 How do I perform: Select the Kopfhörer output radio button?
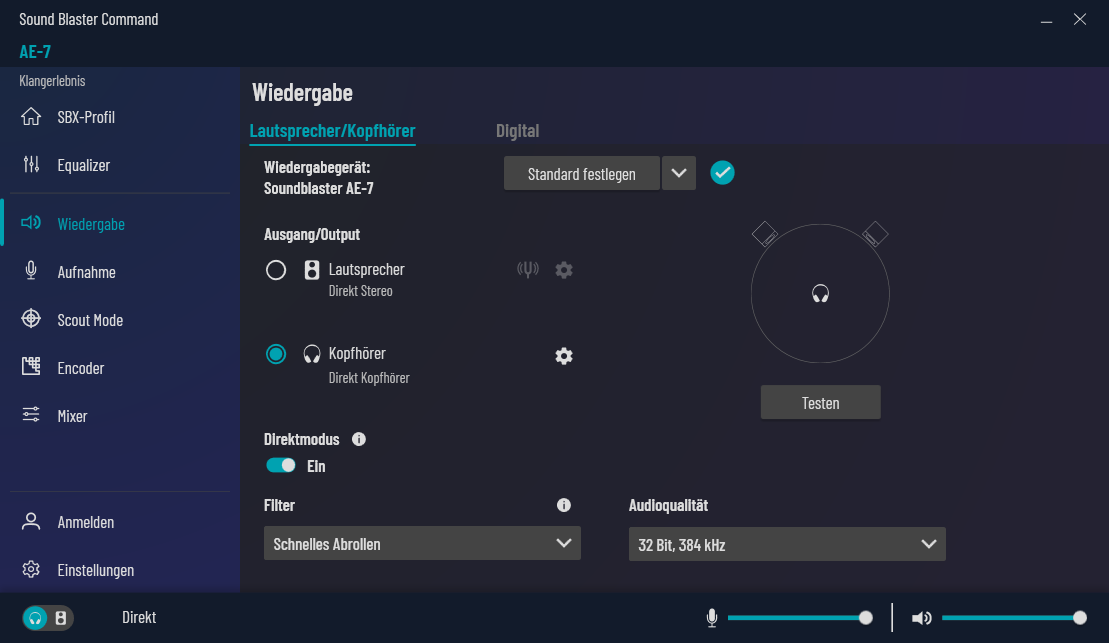click(x=276, y=353)
